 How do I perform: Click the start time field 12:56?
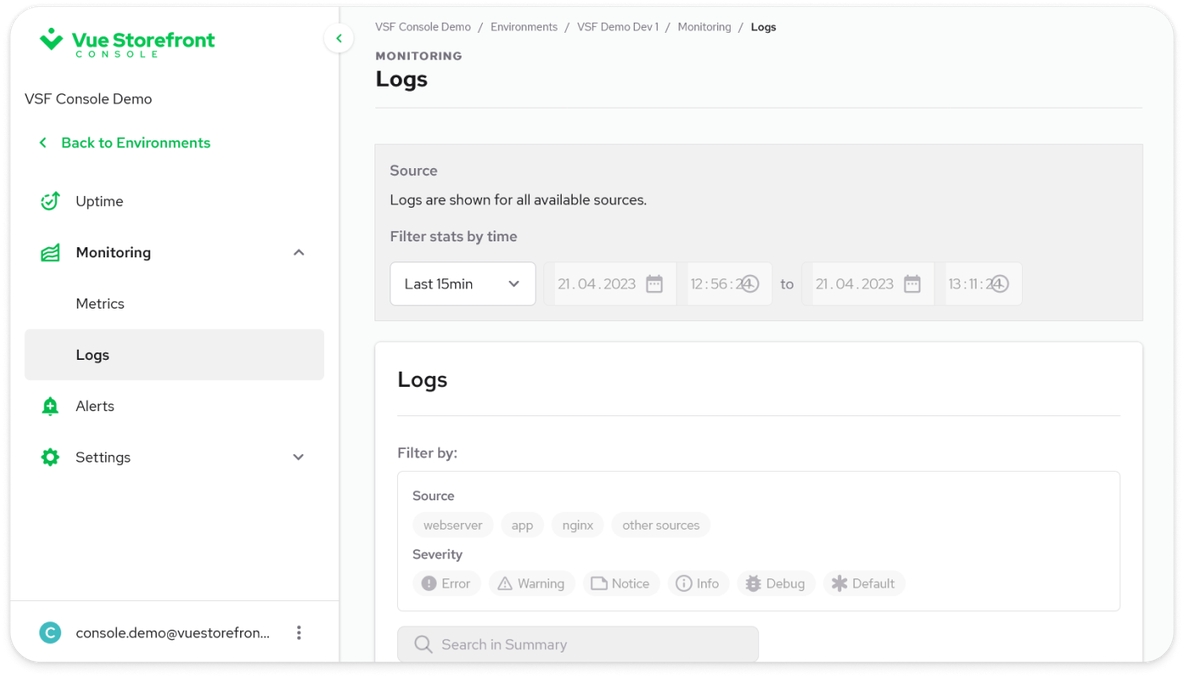[726, 284]
